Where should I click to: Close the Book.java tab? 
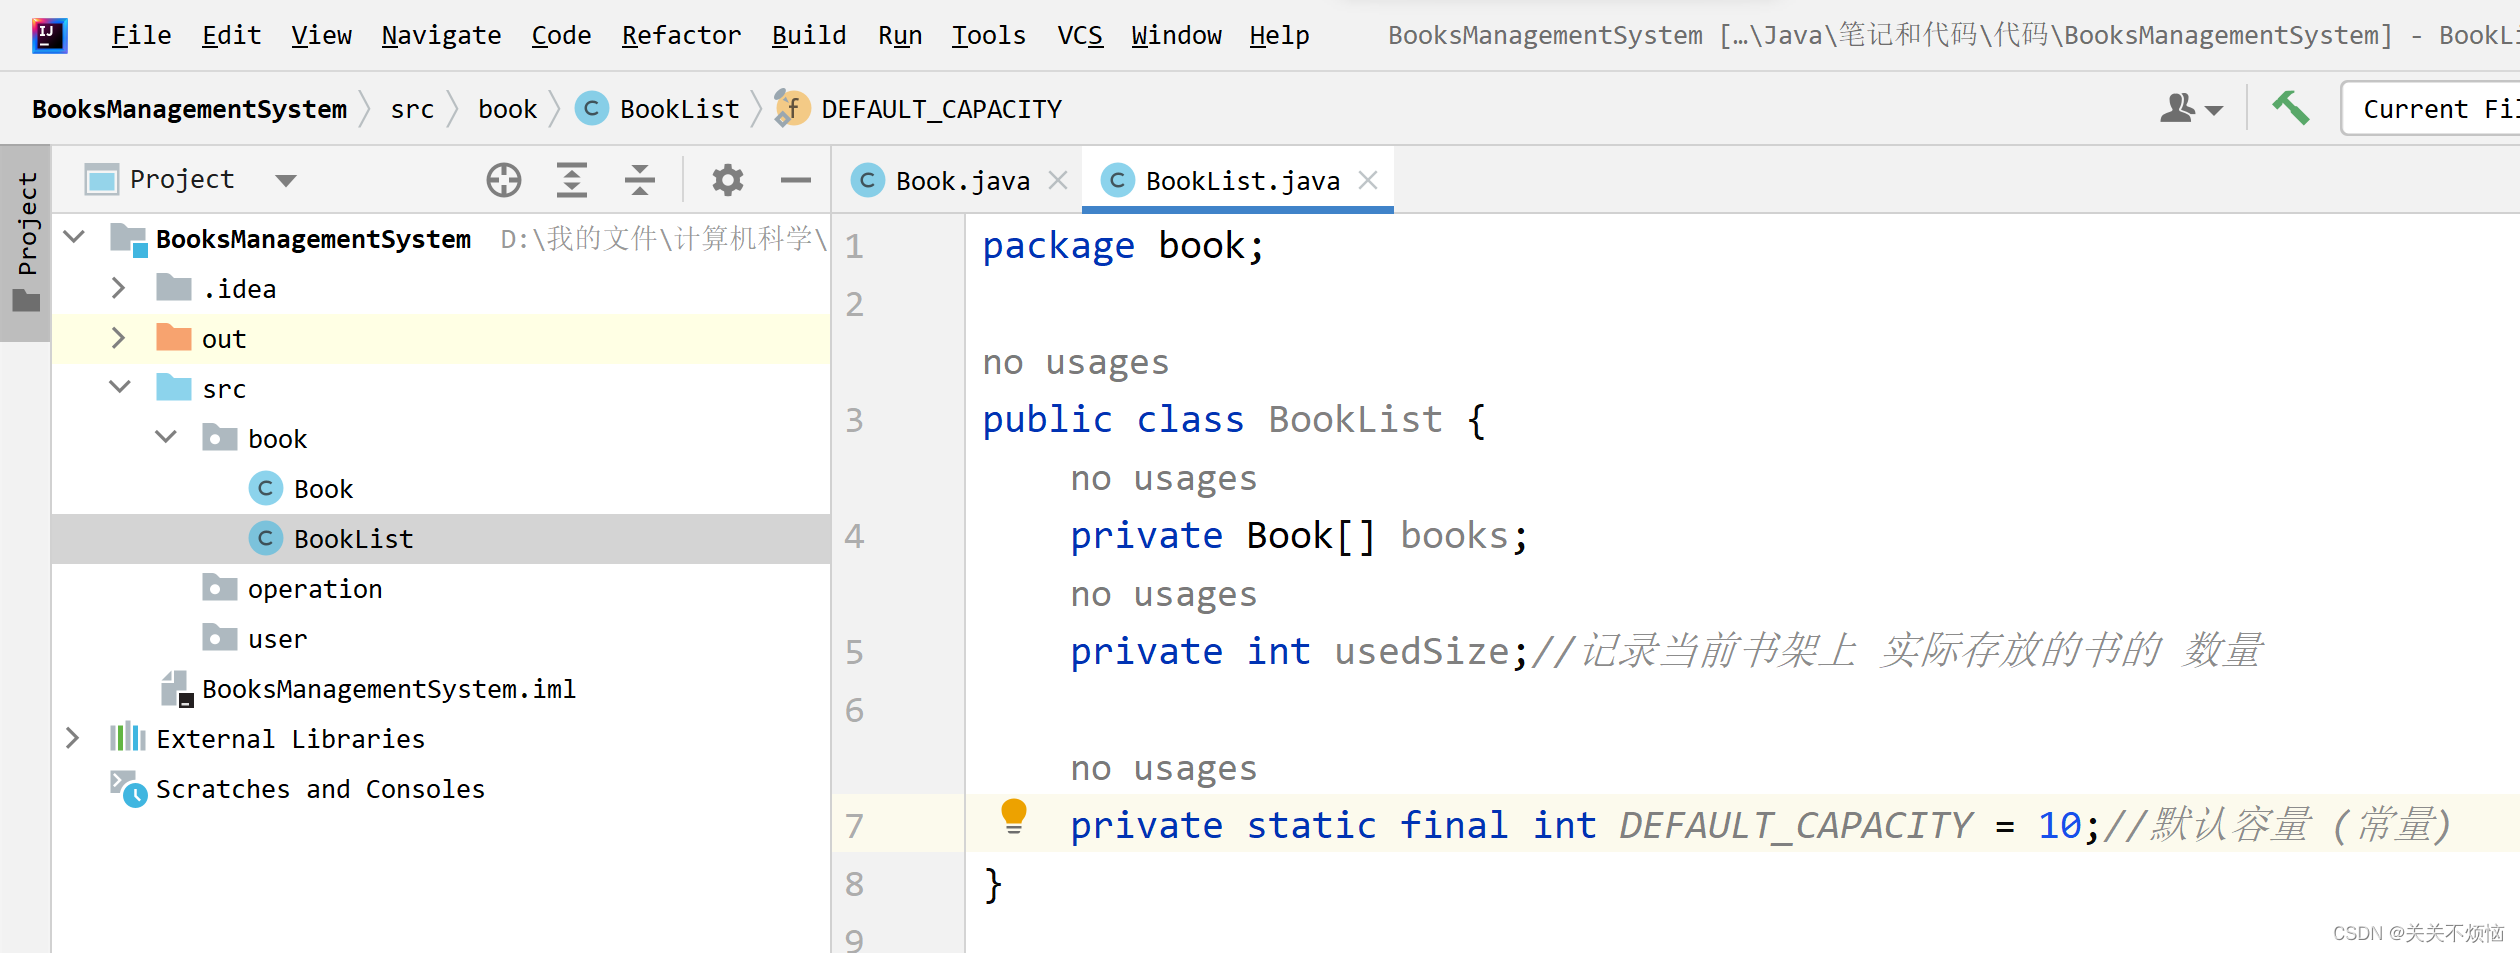click(1058, 180)
